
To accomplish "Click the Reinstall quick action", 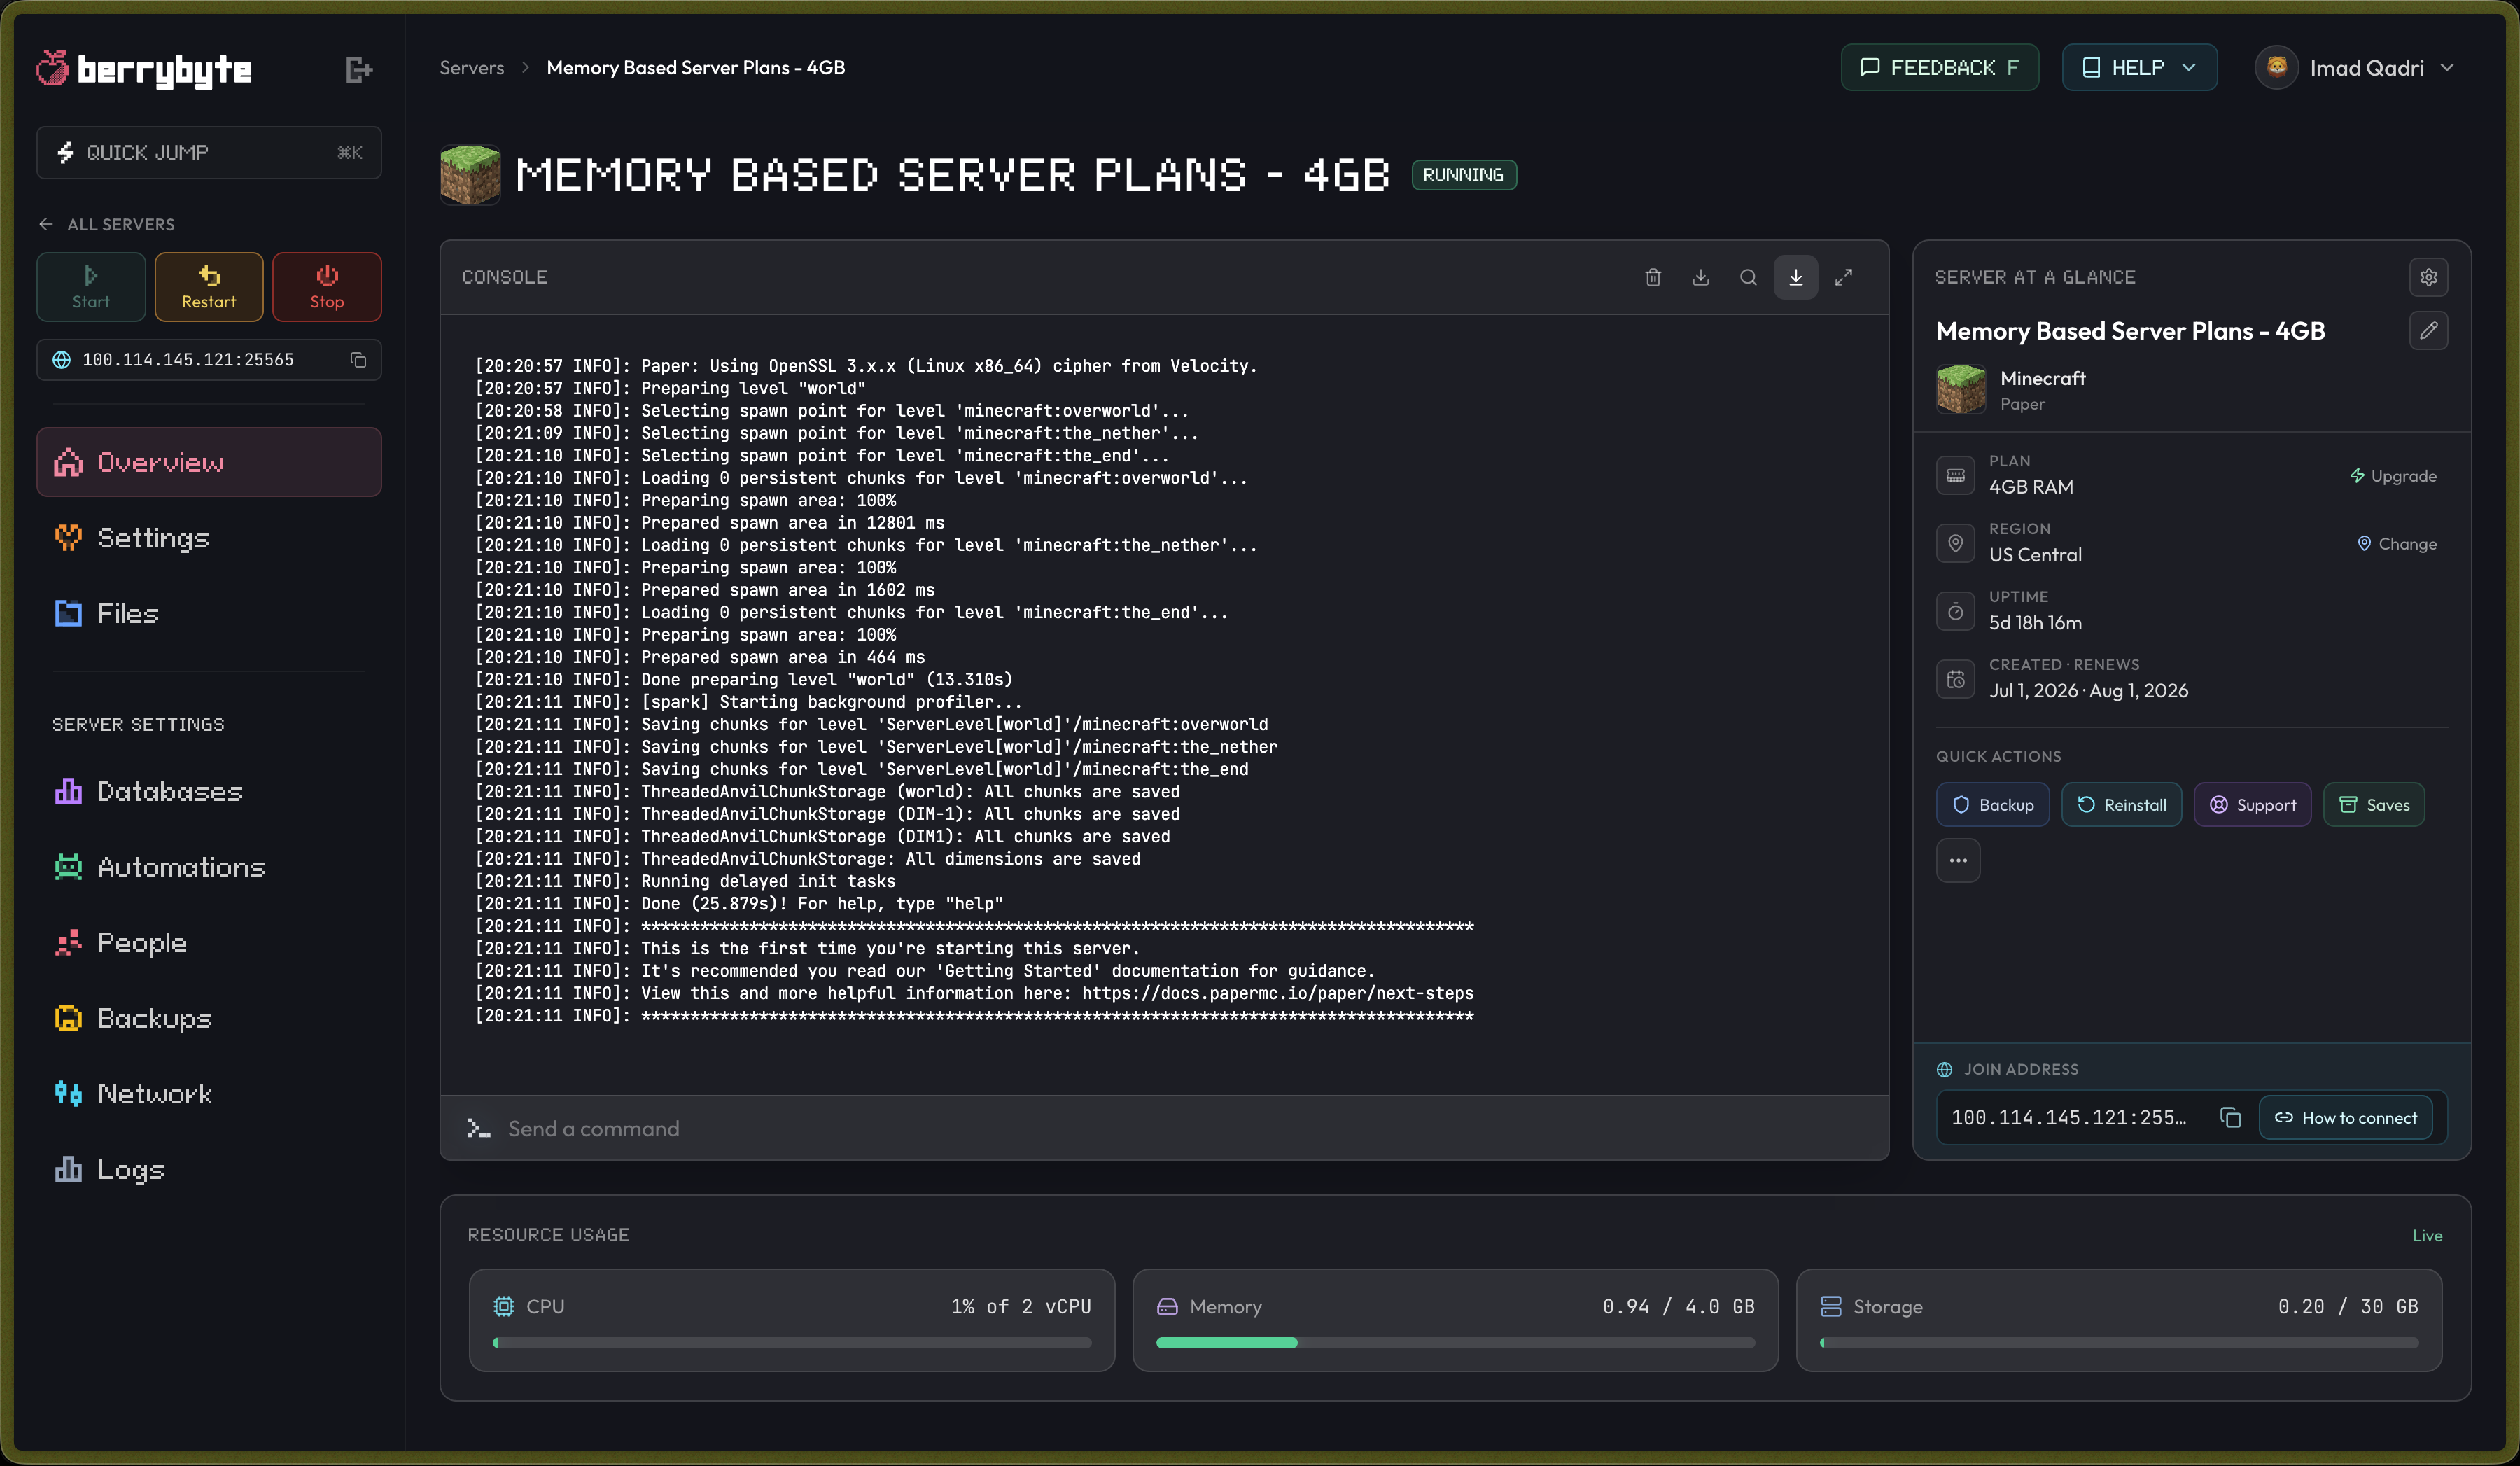I will click(2121, 805).
